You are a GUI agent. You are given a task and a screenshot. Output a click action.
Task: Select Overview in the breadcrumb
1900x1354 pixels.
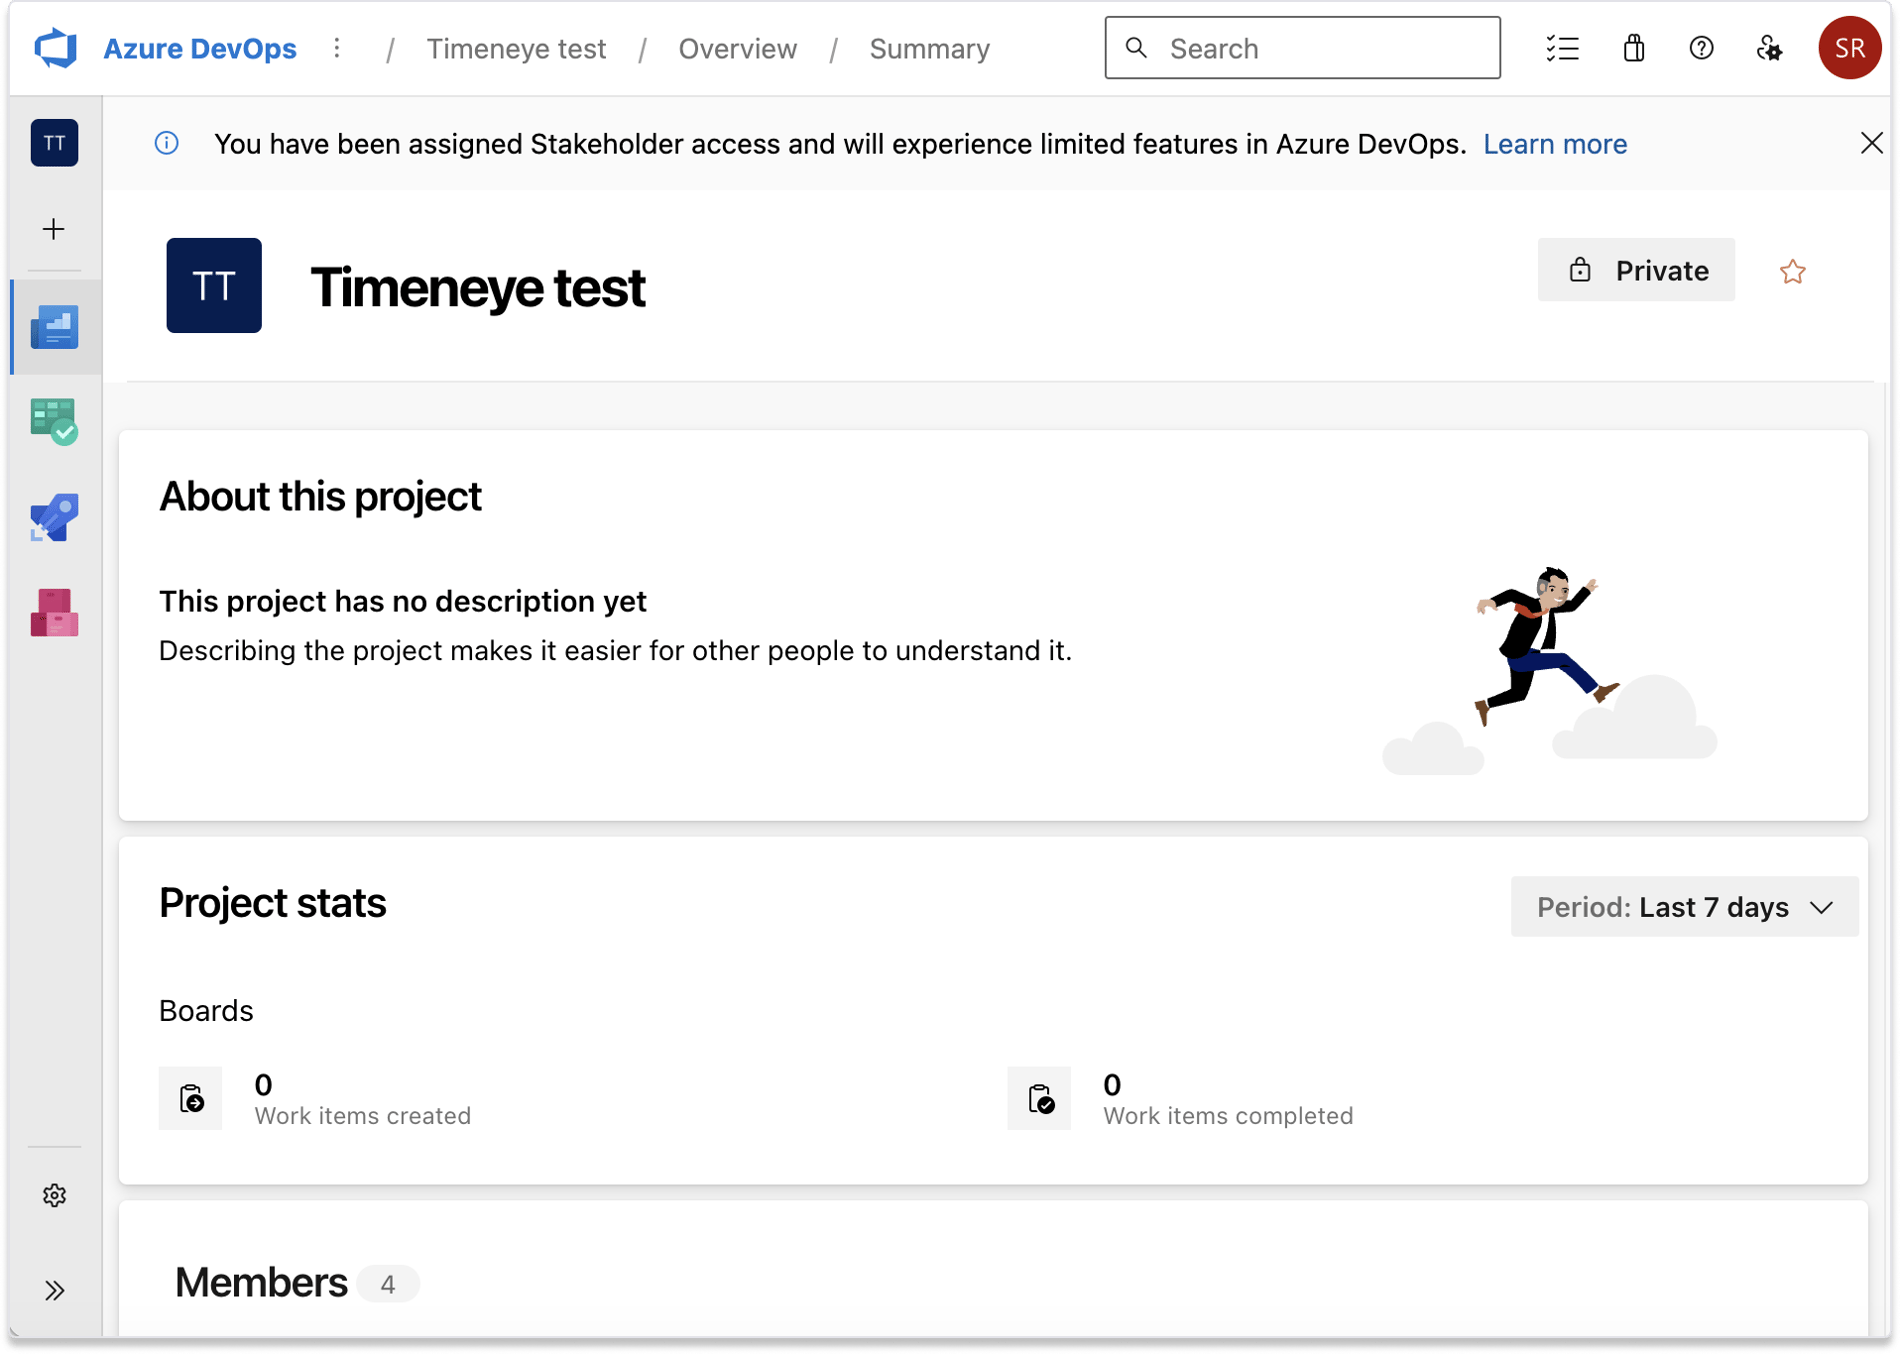[737, 48]
